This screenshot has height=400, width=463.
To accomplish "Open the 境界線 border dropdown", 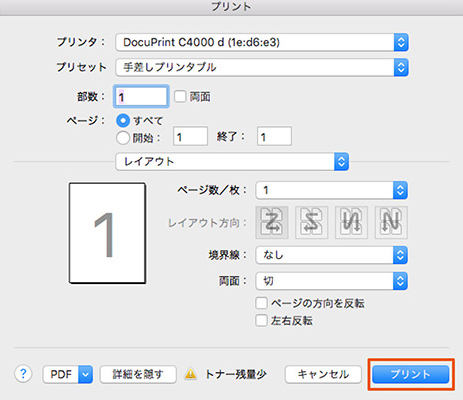I will click(x=331, y=255).
